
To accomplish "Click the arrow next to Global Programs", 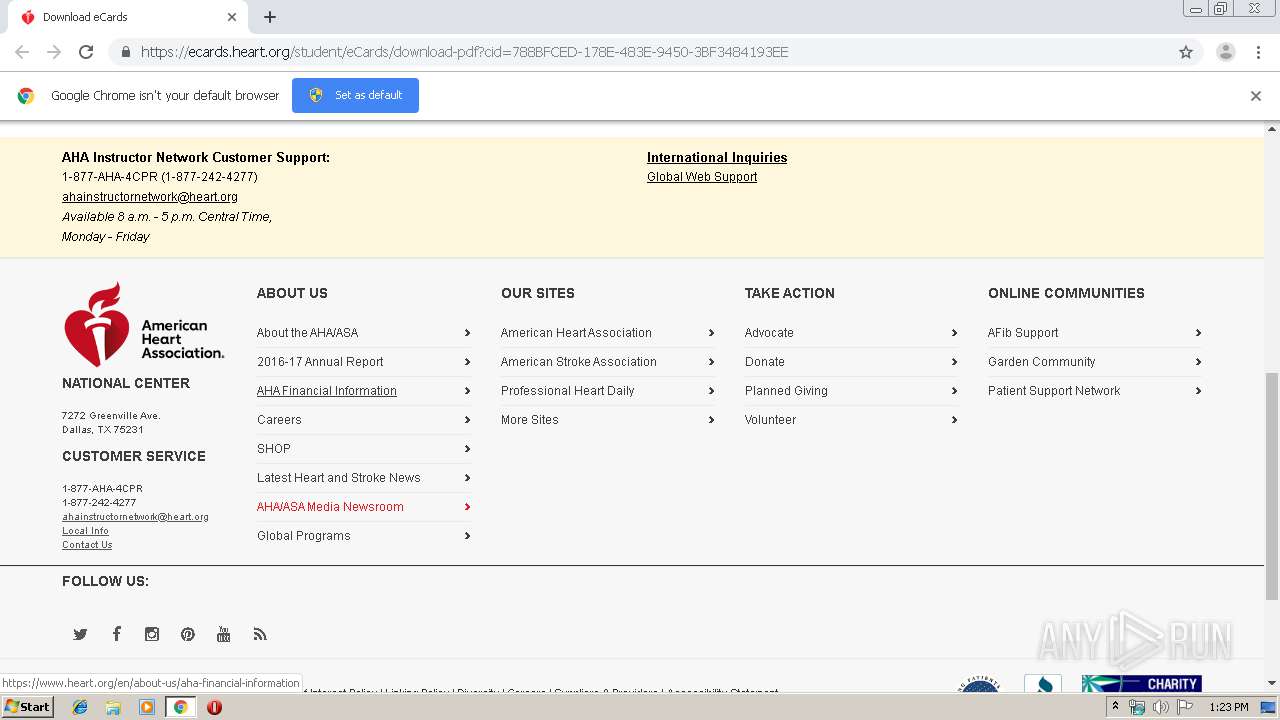I will 467,536.
